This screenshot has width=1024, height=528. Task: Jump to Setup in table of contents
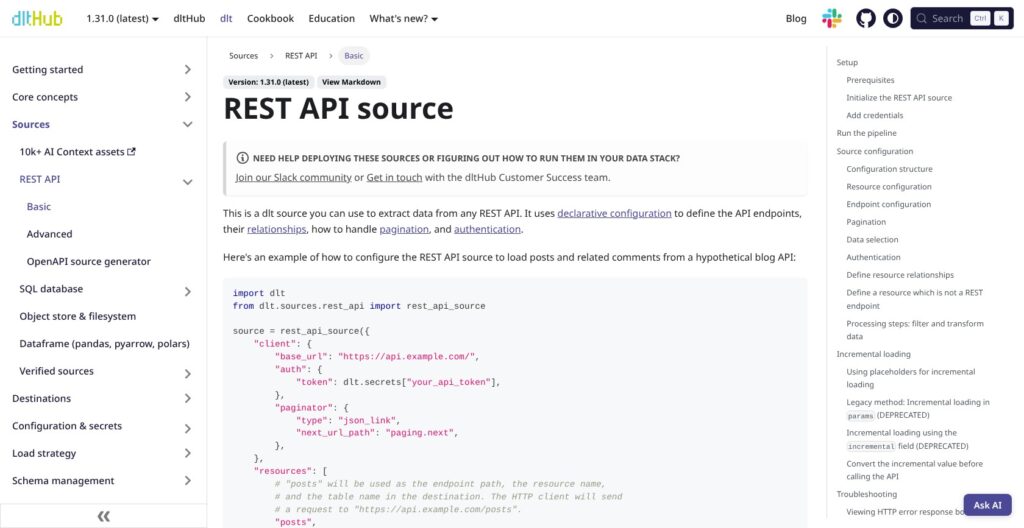[x=847, y=62]
